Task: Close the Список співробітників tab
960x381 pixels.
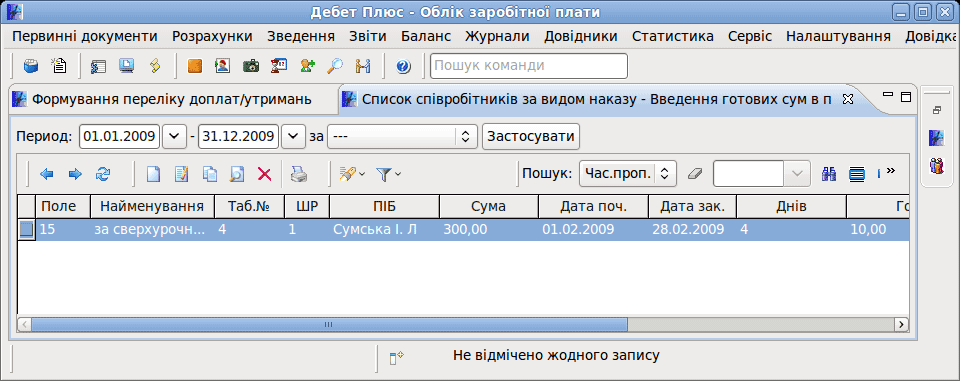Action: click(x=849, y=99)
